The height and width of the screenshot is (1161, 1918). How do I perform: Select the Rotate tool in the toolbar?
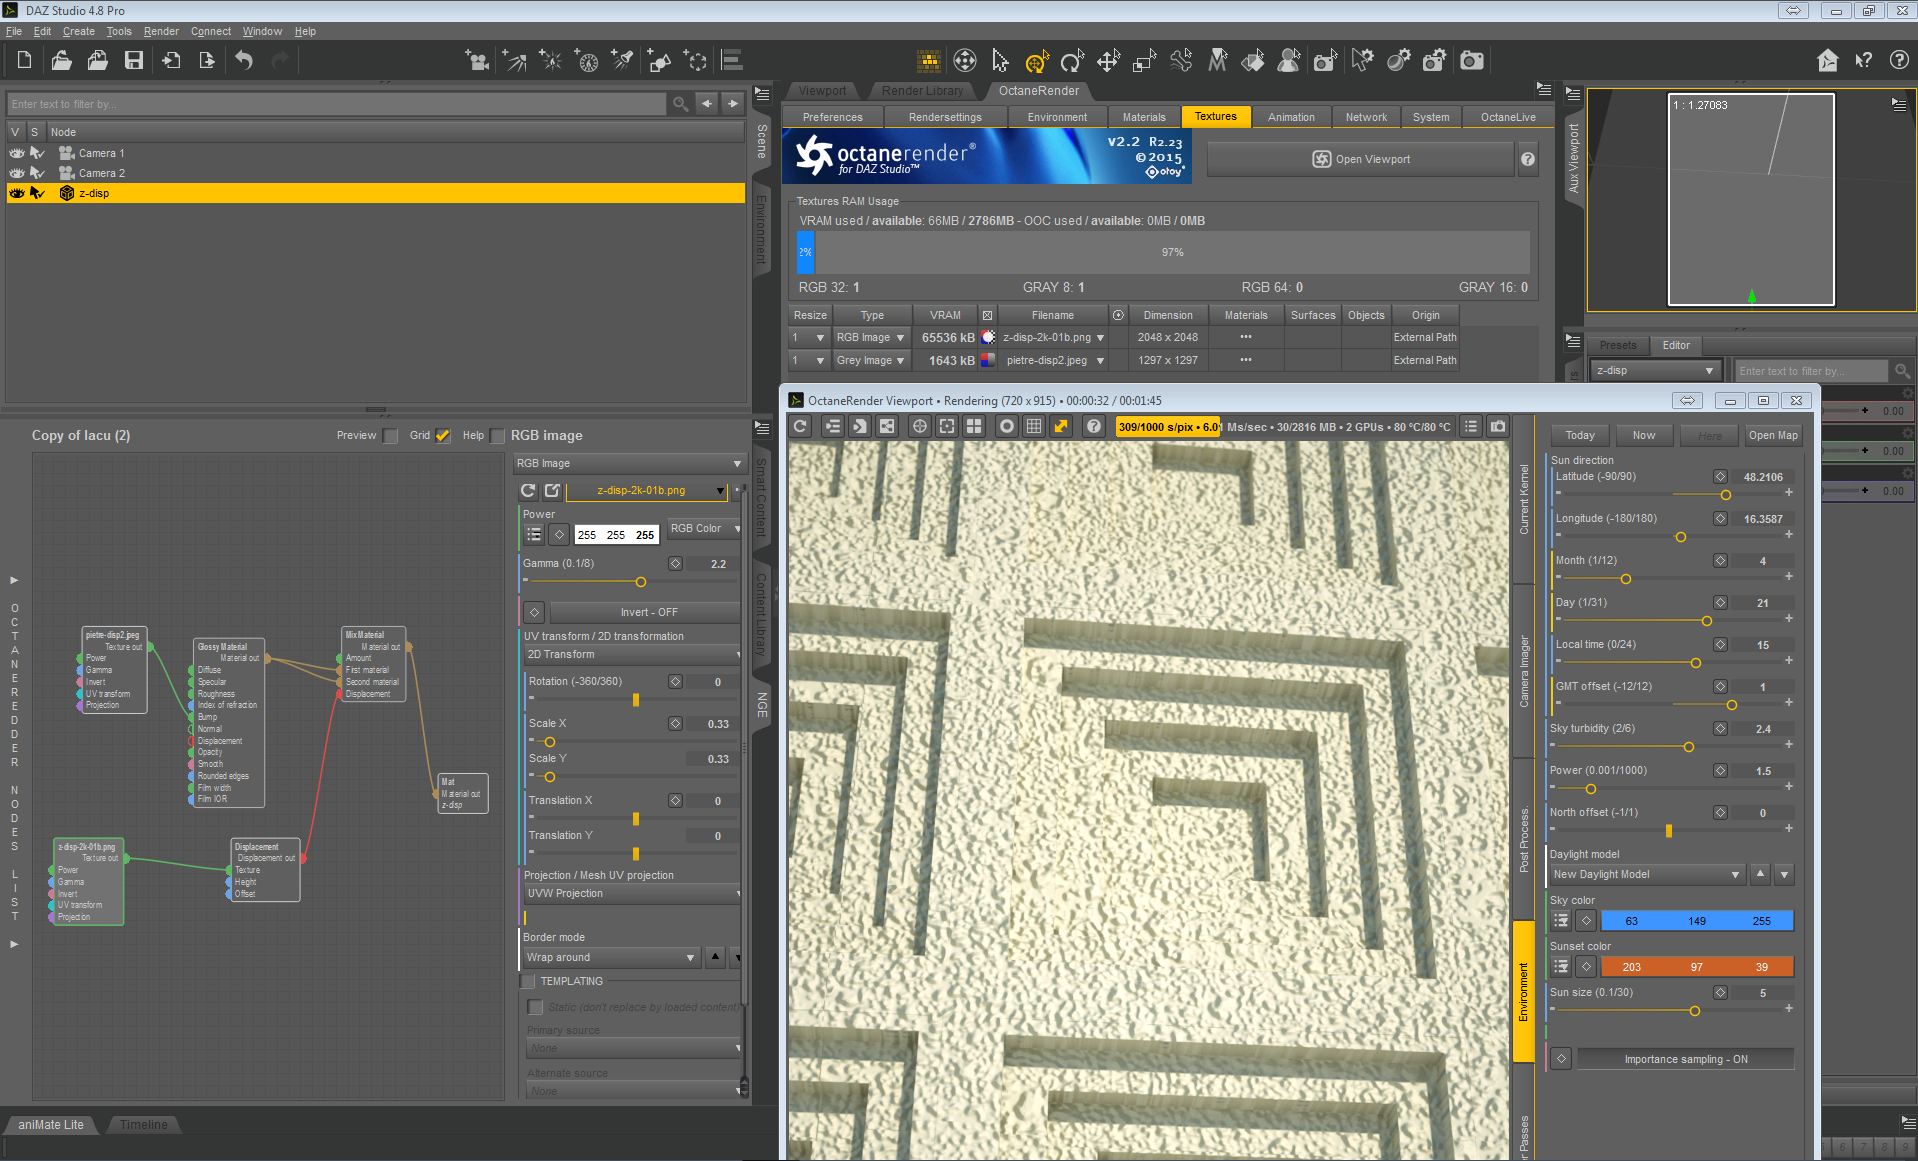coord(1072,62)
